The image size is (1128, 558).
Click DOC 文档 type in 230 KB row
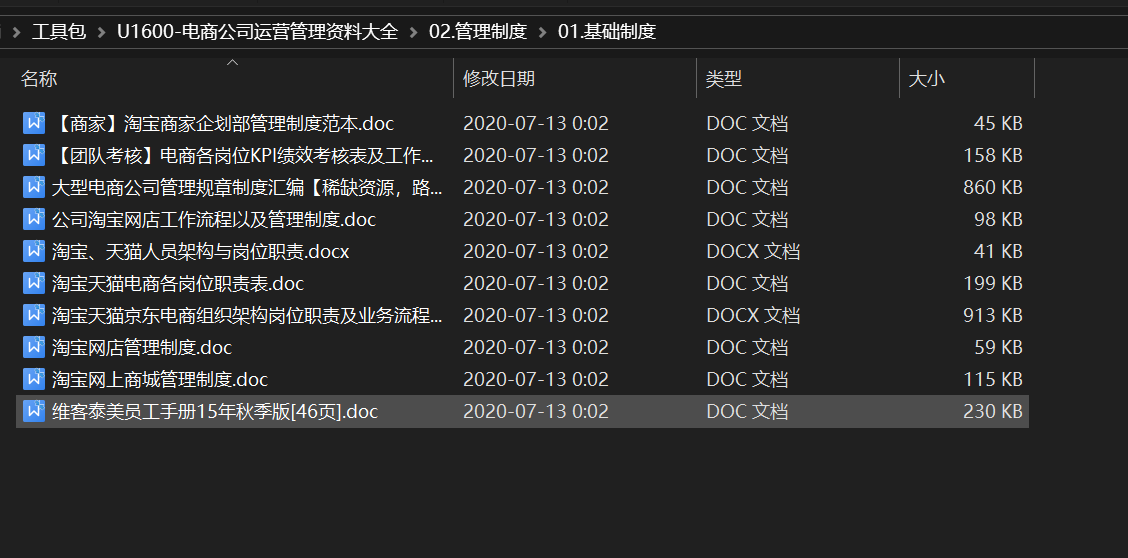(x=747, y=411)
